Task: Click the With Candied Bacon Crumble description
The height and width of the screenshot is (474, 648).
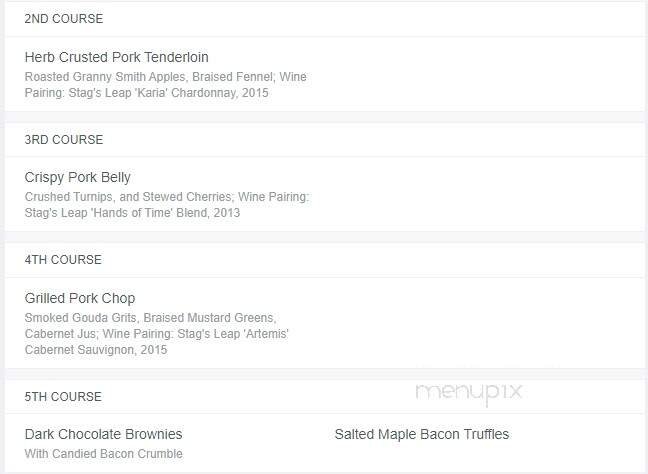Action: [x=104, y=454]
